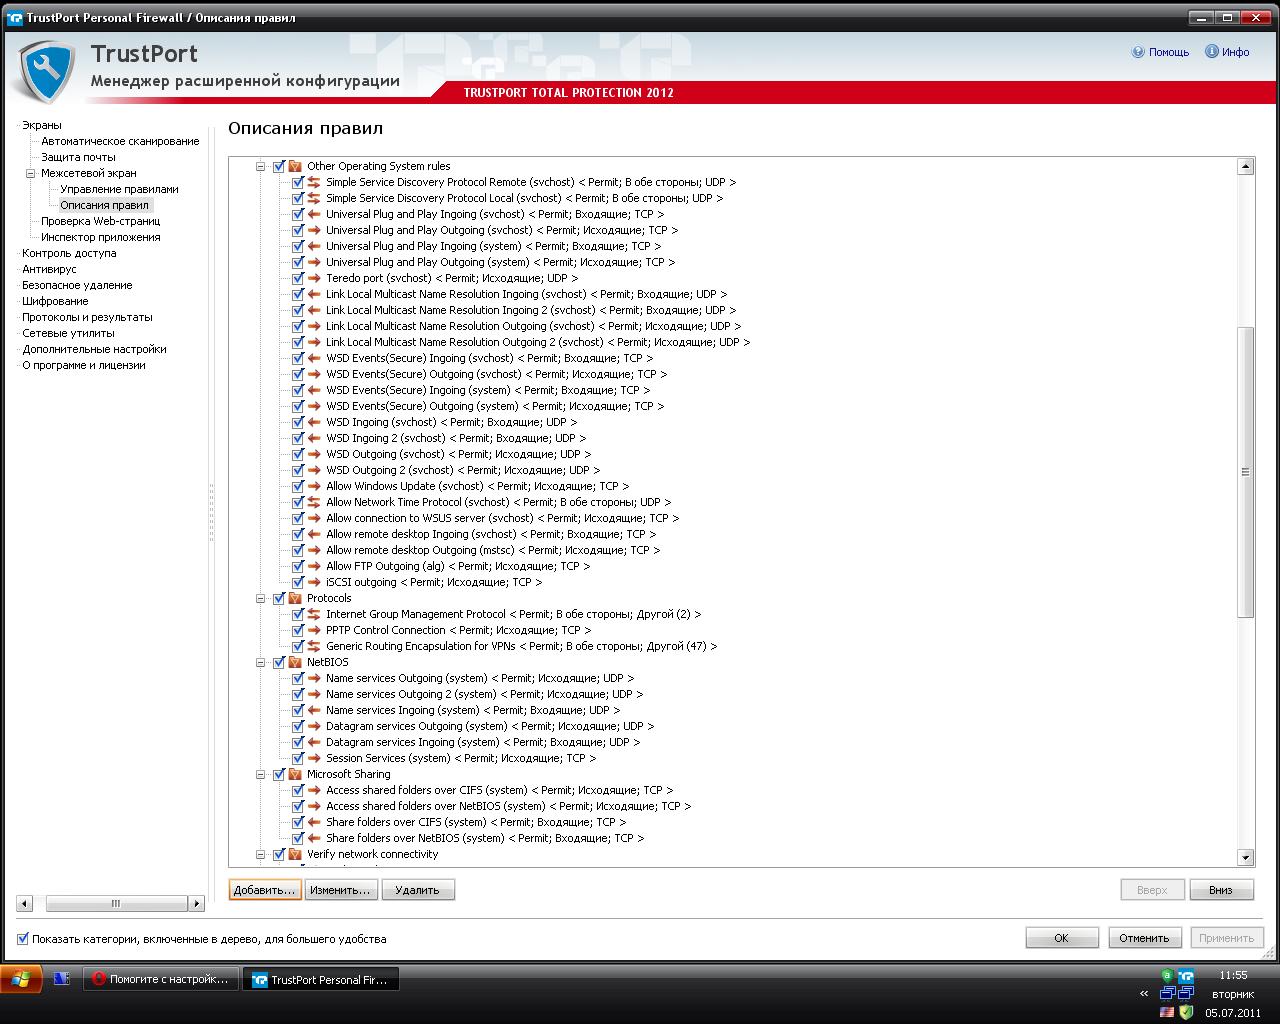The width and height of the screenshot is (1280, 1024).
Task: Go to the Антивирус section
Action: [x=49, y=269]
